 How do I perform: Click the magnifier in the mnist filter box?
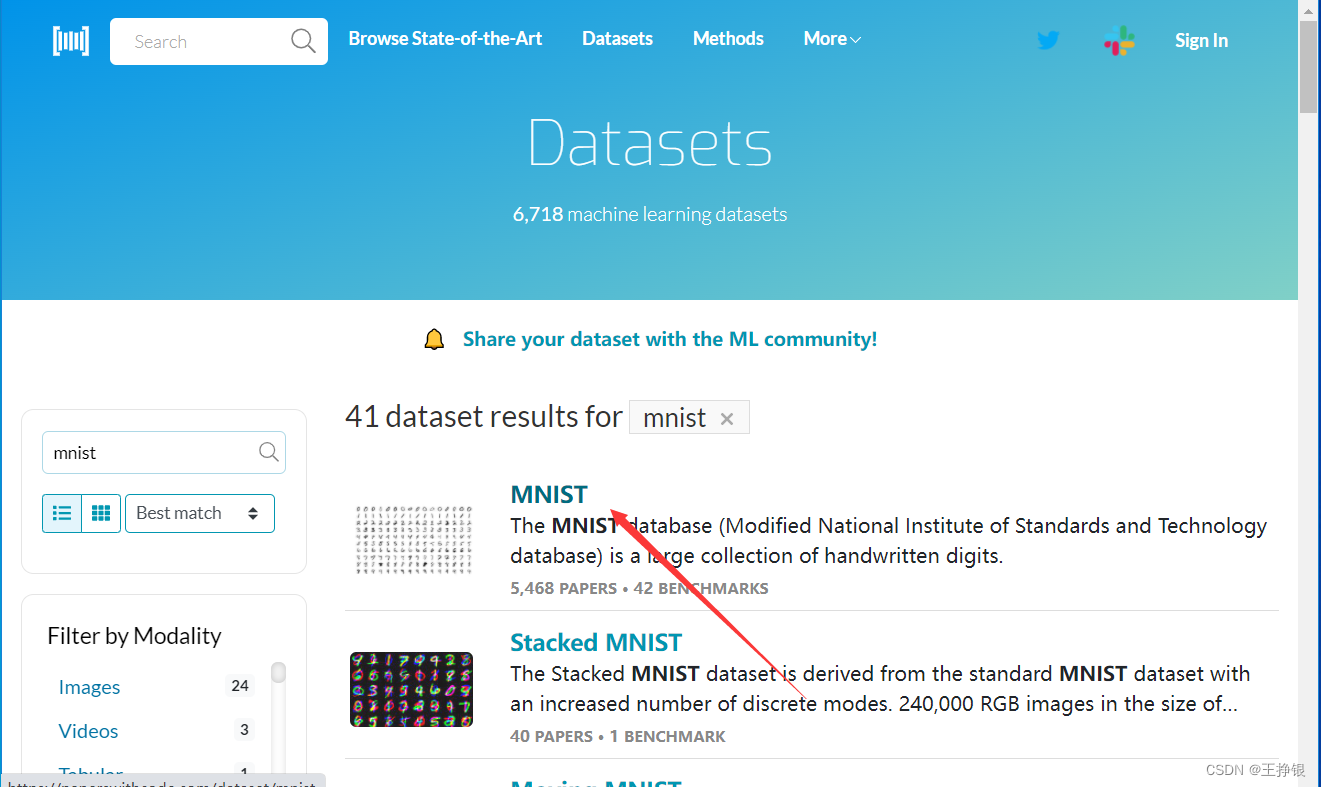click(268, 452)
